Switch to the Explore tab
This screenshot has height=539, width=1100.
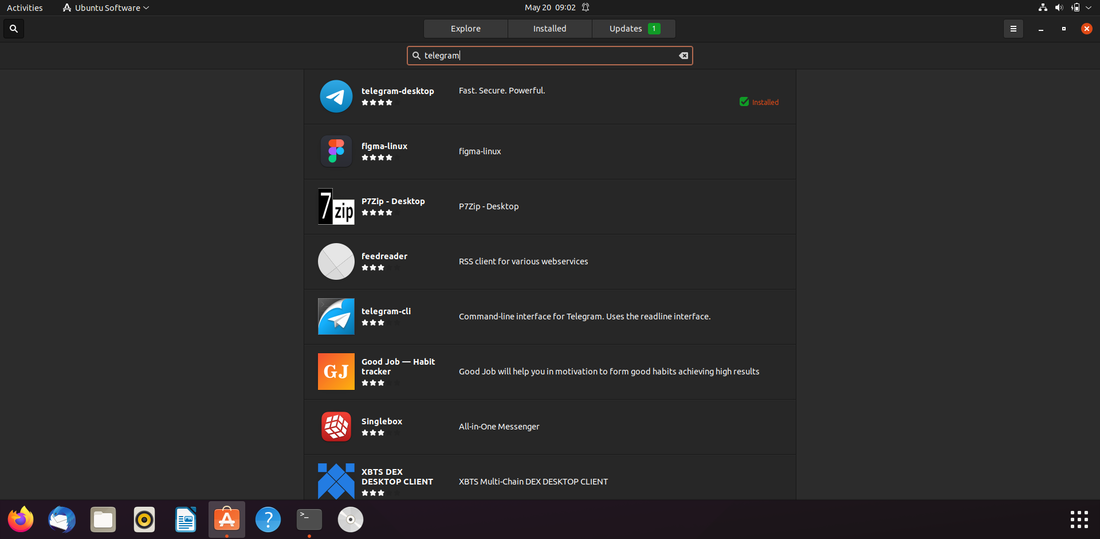tap(466, 29)
